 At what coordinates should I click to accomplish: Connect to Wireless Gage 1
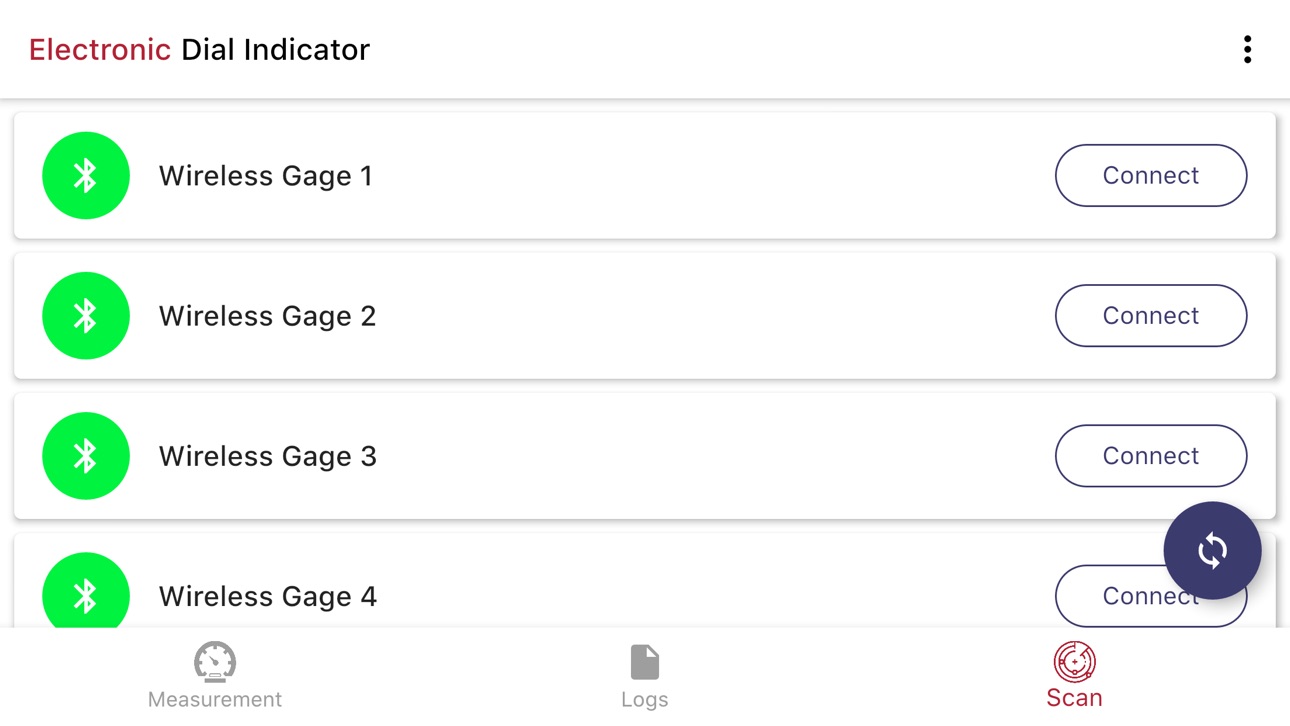(1151, 176)
